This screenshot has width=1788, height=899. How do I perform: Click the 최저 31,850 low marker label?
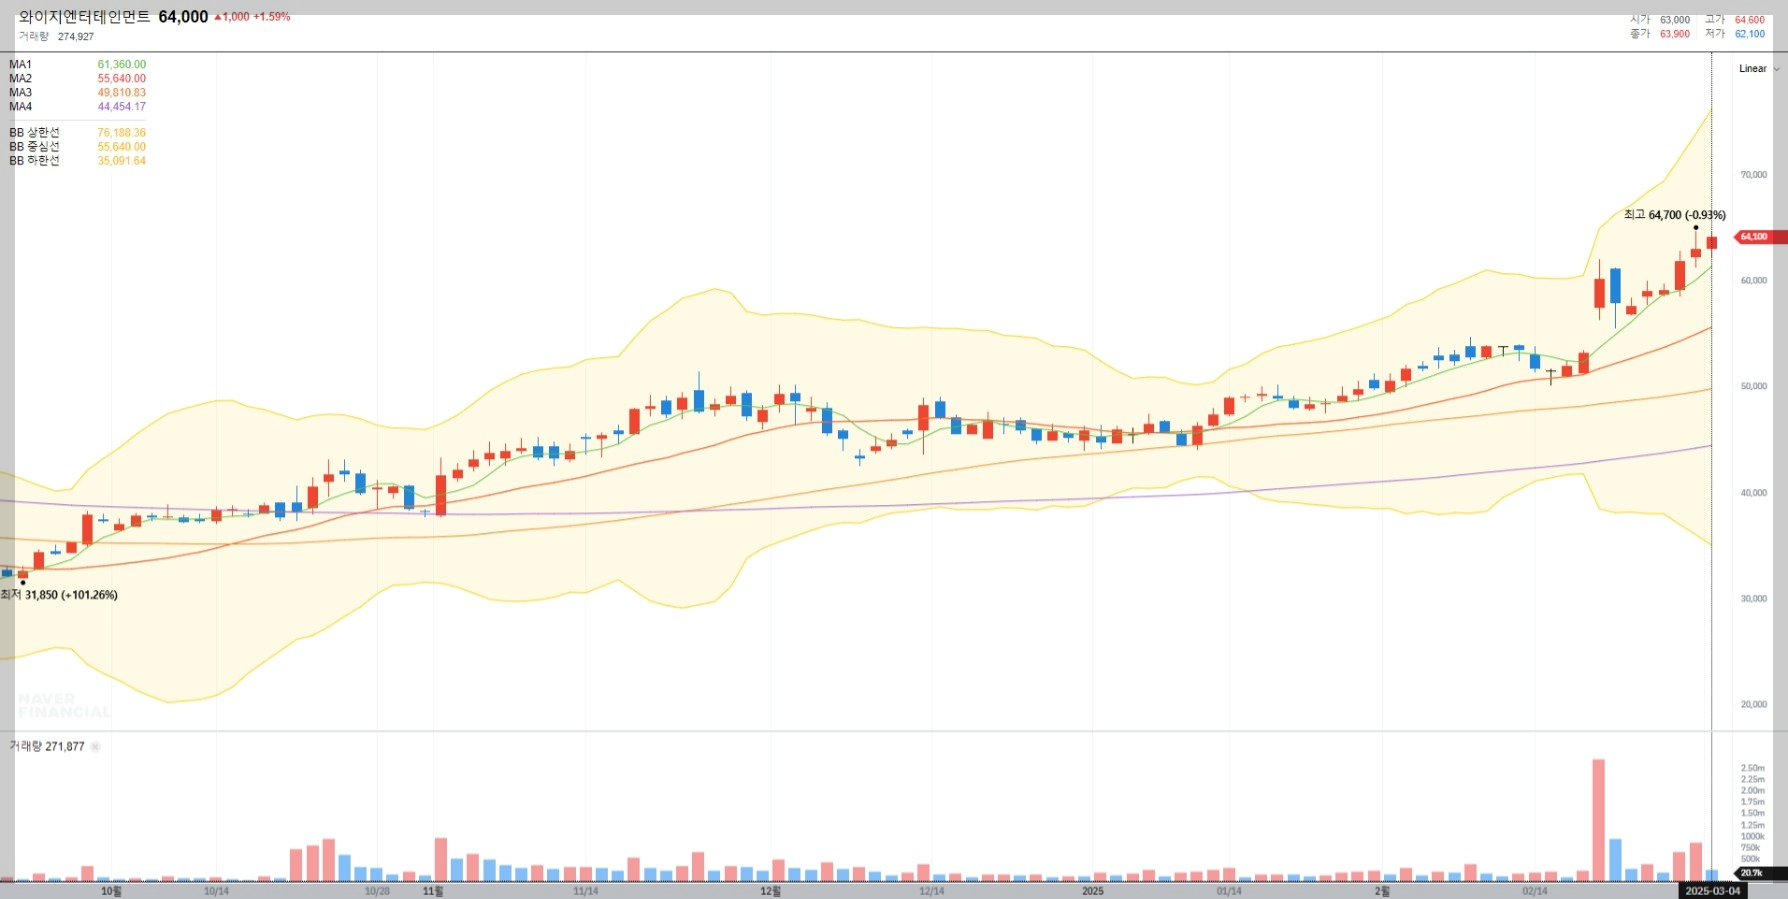(x=59, y=595)
